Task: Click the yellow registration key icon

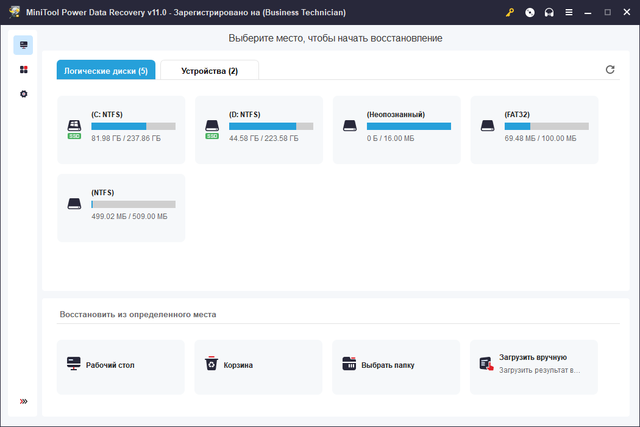Action: click(509, 13)
